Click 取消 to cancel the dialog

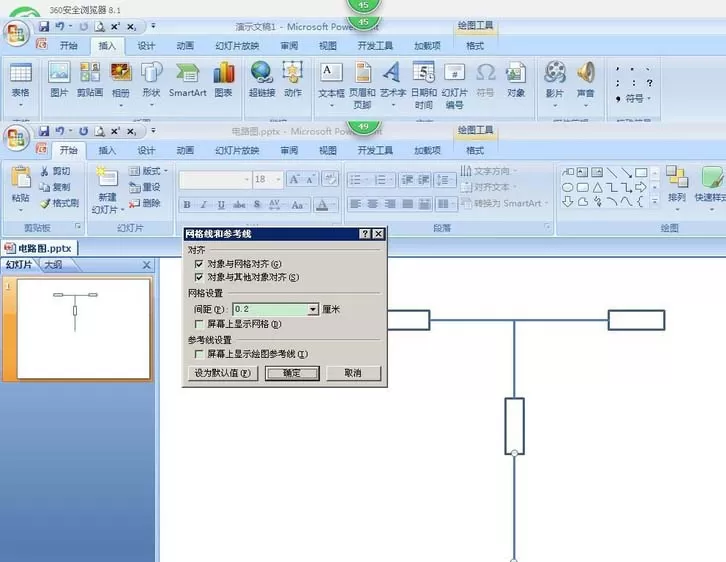[353, 373]
